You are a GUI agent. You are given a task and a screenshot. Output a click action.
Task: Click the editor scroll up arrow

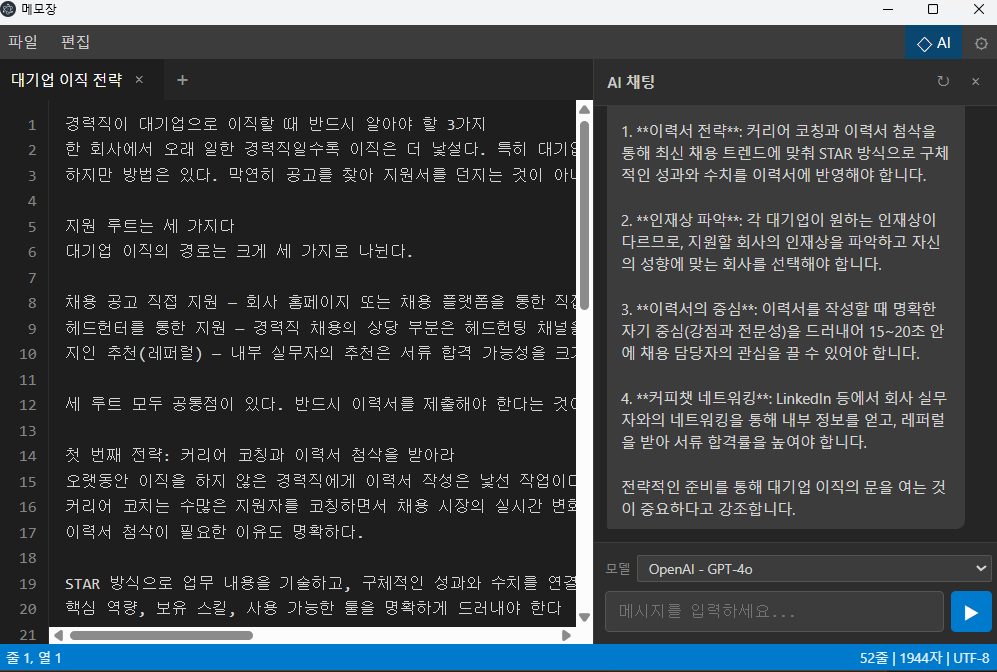point(584,109)
